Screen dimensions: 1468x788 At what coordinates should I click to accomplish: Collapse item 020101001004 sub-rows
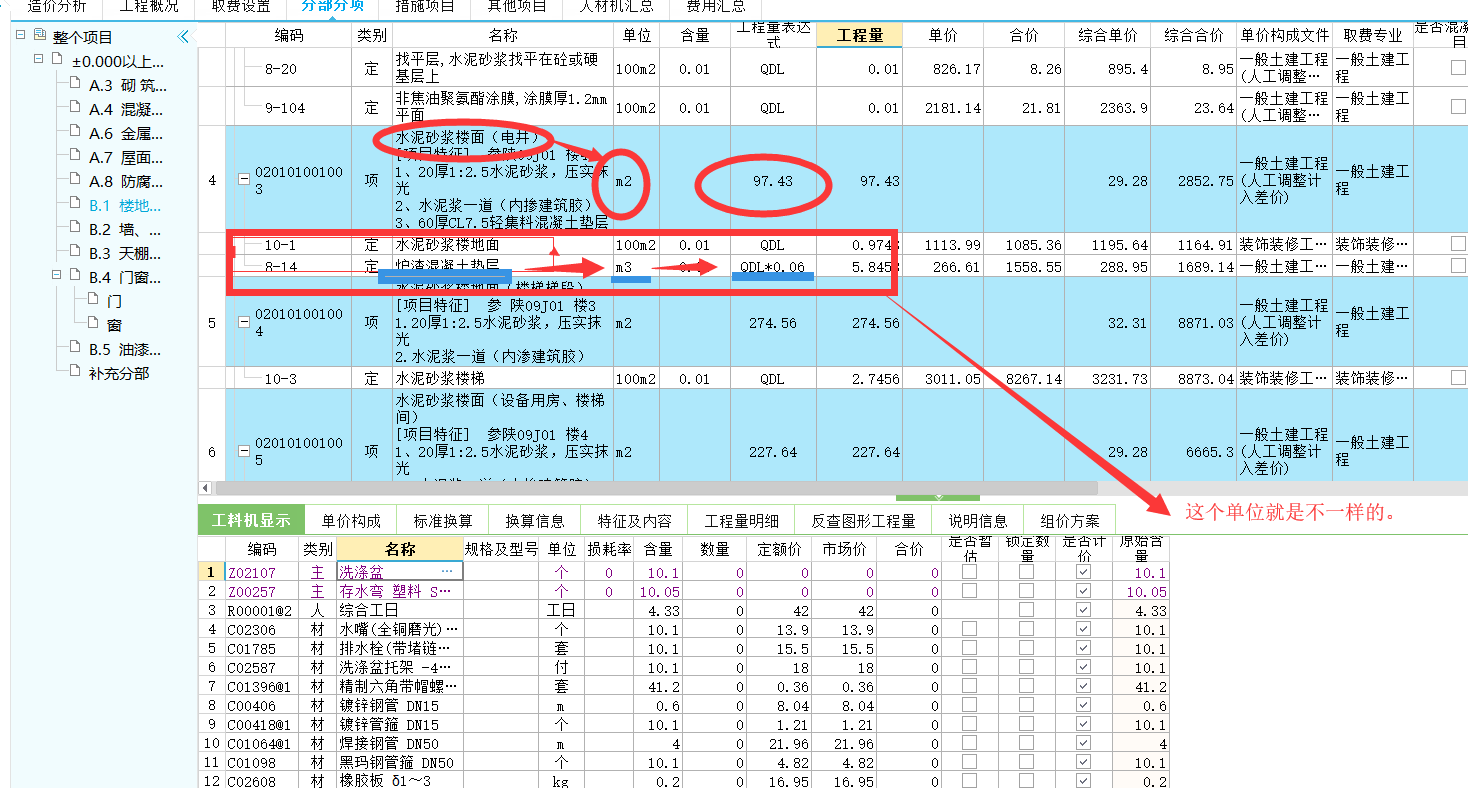[243, 322]
